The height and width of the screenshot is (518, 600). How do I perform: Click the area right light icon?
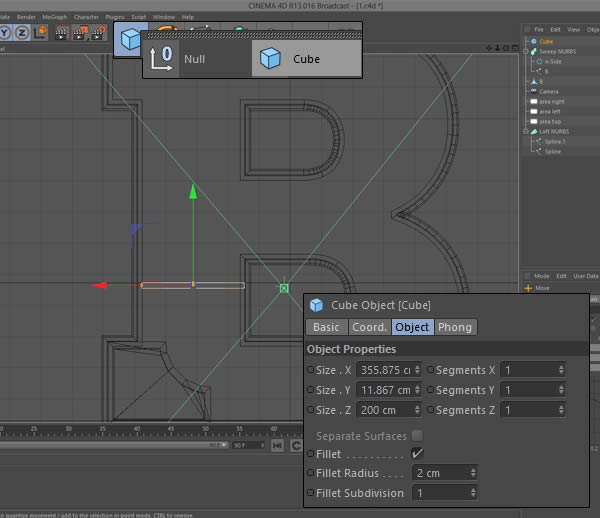pyautogui.click(x=534, y=101)
